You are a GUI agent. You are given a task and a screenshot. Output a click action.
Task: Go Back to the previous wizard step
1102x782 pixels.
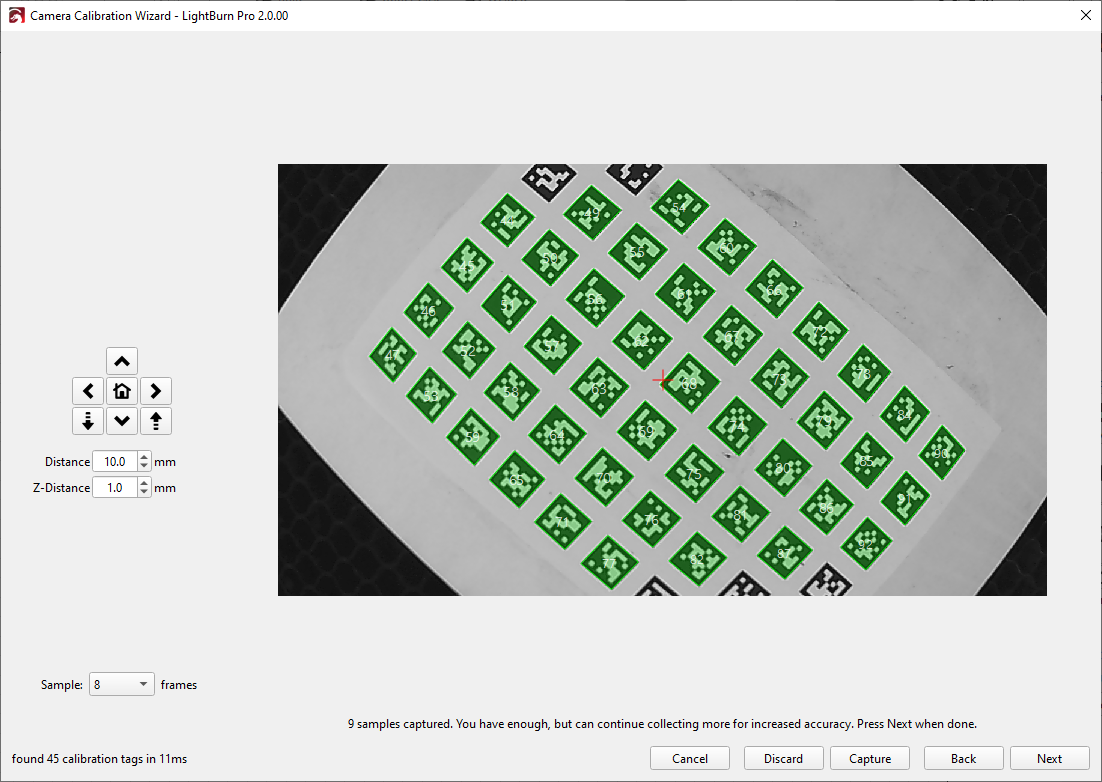pyautogui.click(x=963, y=759)
